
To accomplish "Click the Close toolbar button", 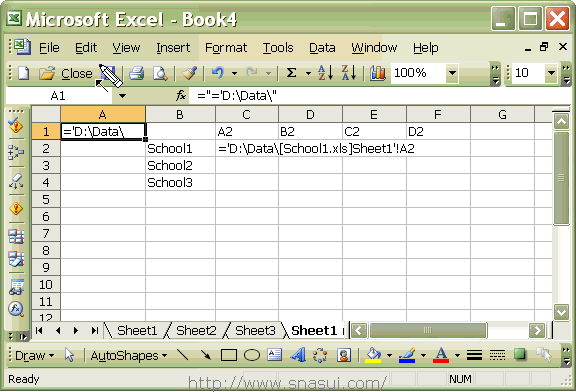I will 77,74.
